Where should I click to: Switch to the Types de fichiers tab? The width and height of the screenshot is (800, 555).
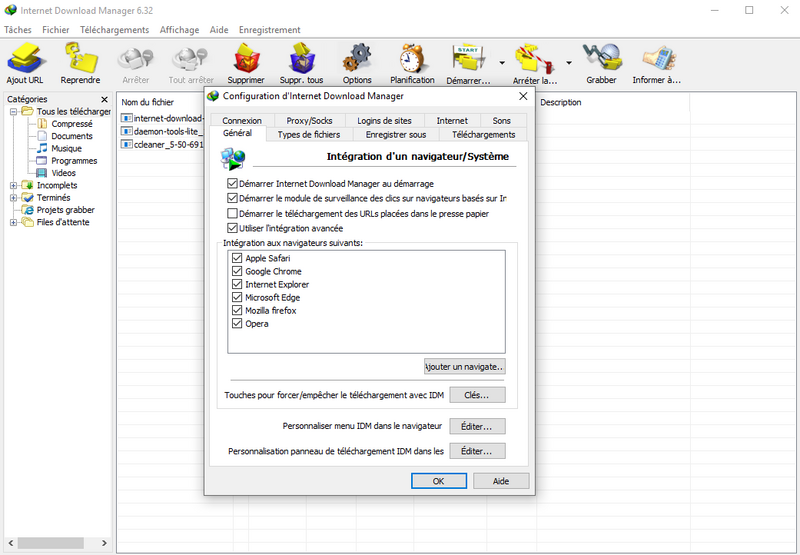click(x=309, y=135)
